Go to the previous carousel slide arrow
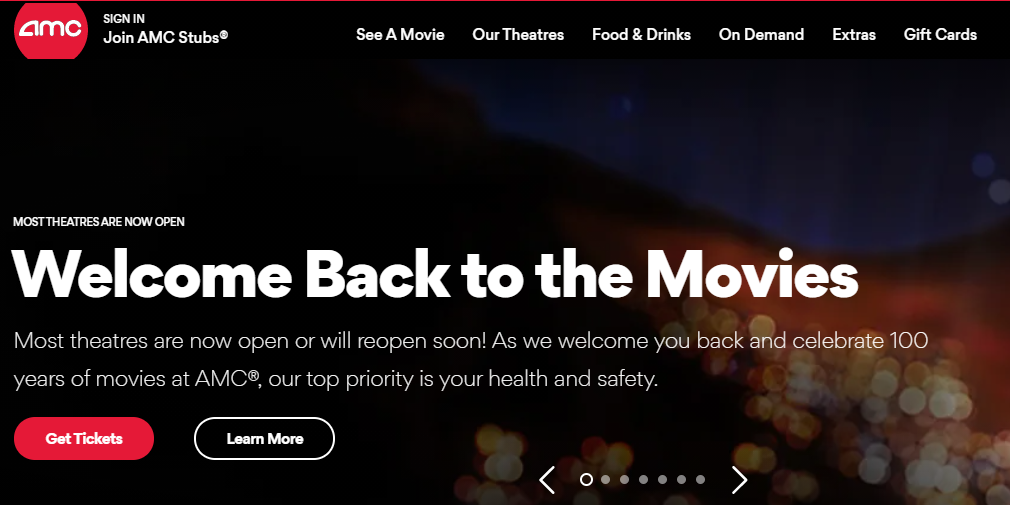The height and width of the screenshot is (505, 1010). click(x=547, y=480)
